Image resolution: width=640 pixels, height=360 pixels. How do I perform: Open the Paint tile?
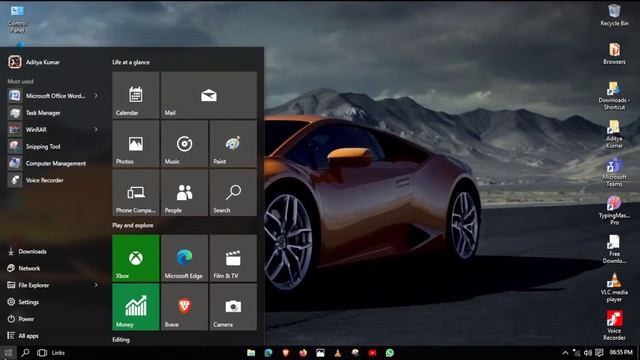coord(233,144)
